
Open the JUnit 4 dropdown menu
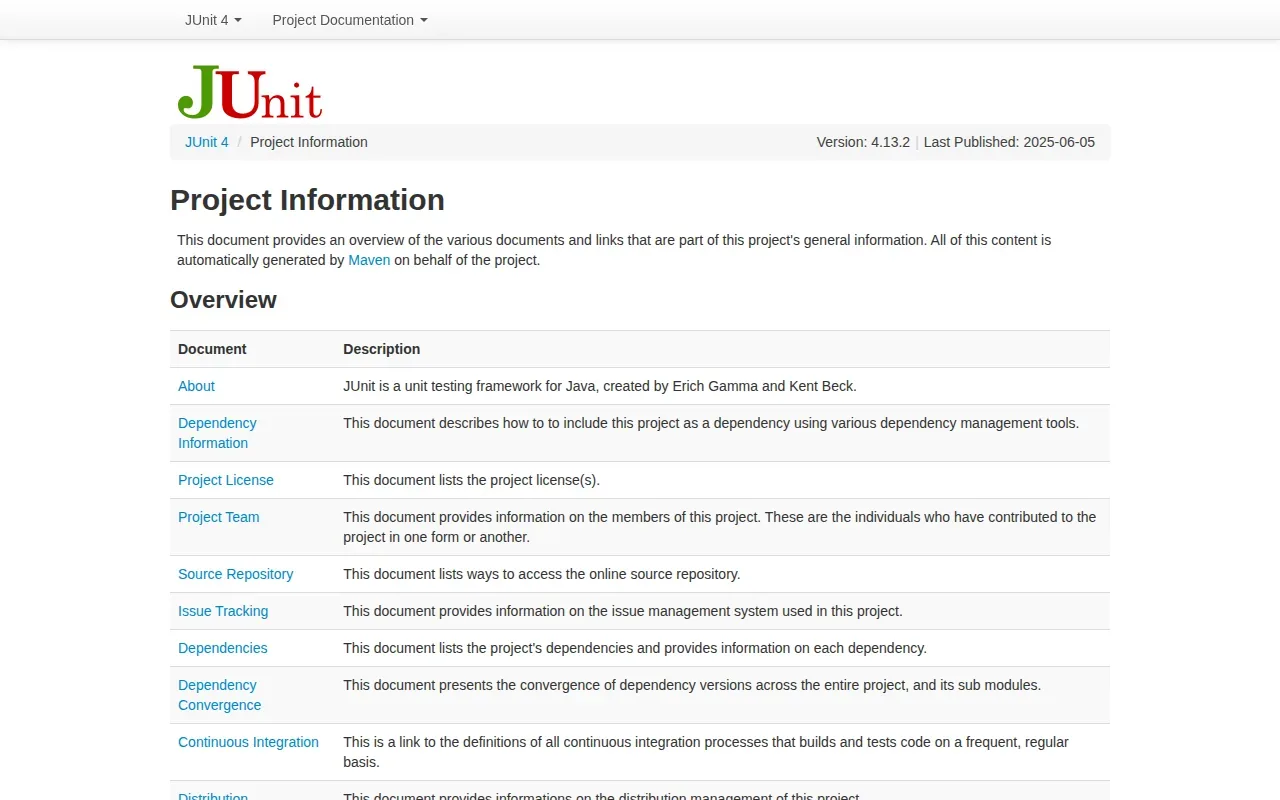click(213, 20)
